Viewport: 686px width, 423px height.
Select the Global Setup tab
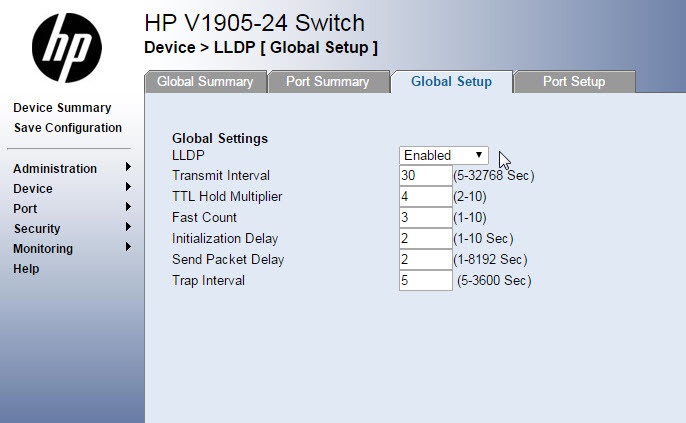(452, 82)
